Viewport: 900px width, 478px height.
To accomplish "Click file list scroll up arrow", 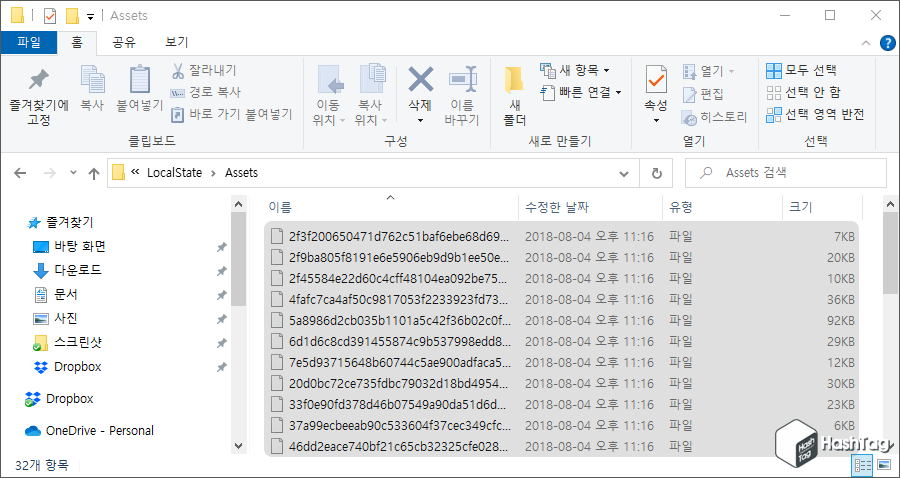I will [891, 204].
